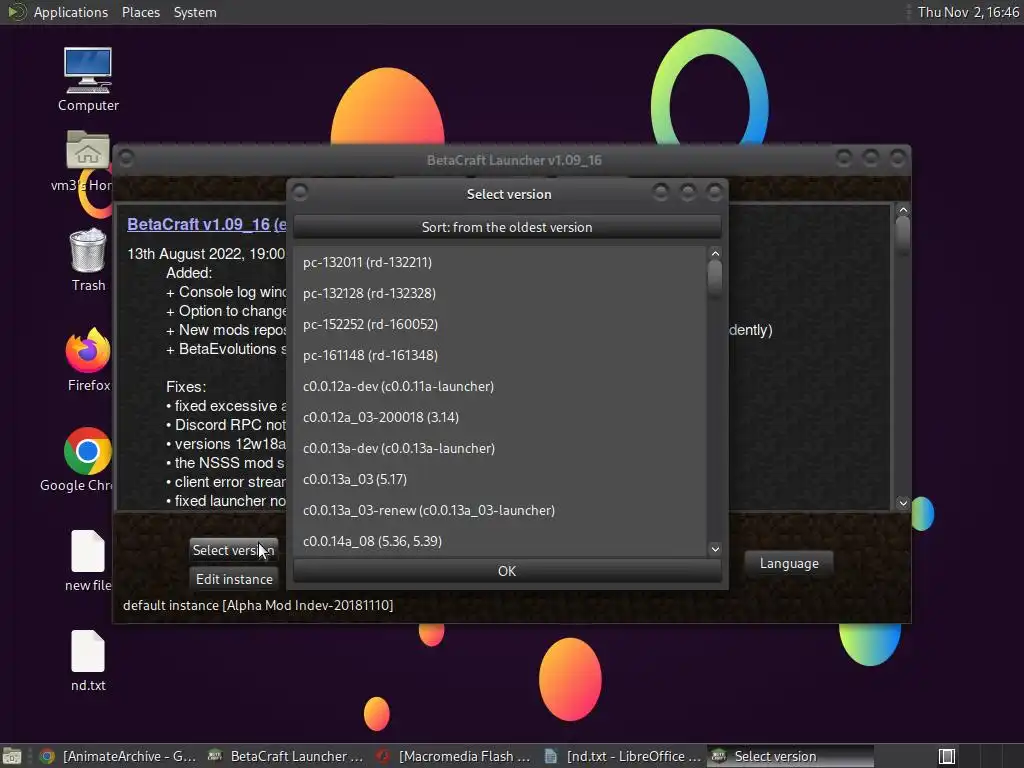The image size is (1024, 768).
Task: Close the BetaCraft Launcher window
Action: [x=898, y=158]
